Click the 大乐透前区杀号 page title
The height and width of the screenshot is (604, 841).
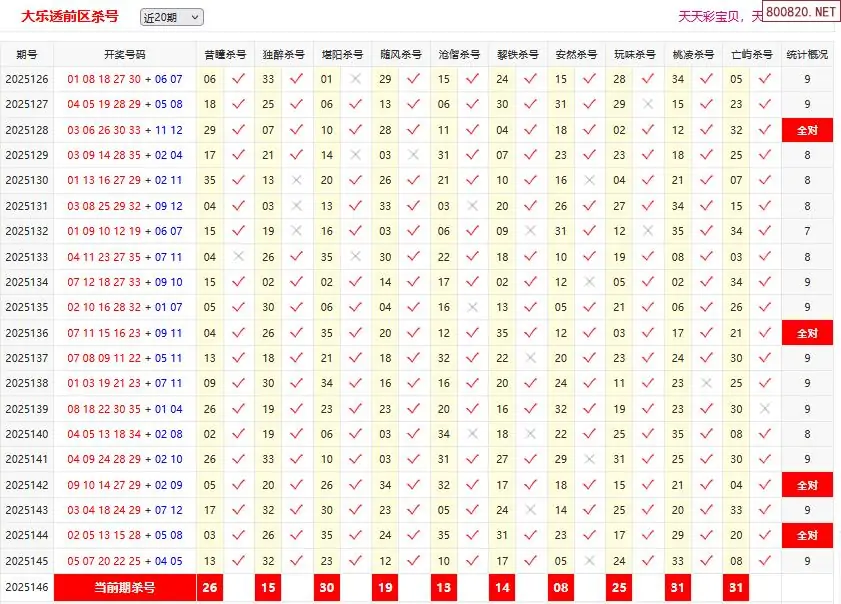(x=69, y=16)
